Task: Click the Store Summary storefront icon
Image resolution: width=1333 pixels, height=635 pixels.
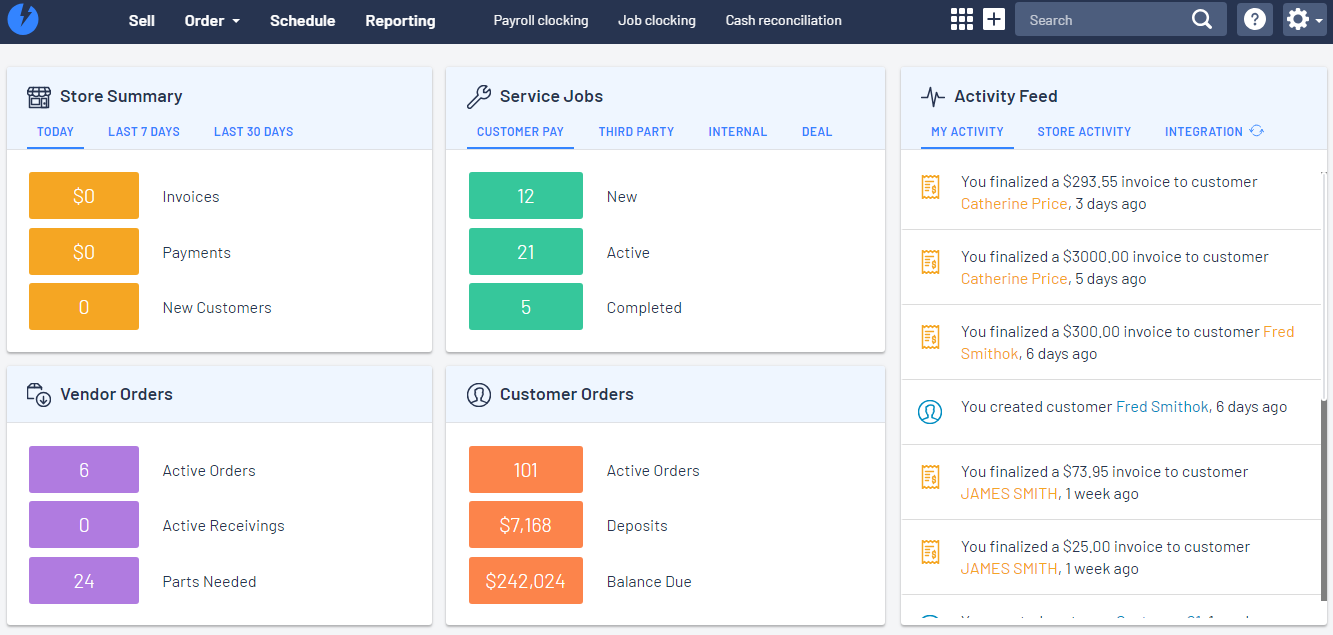Action: pos(39,97)
